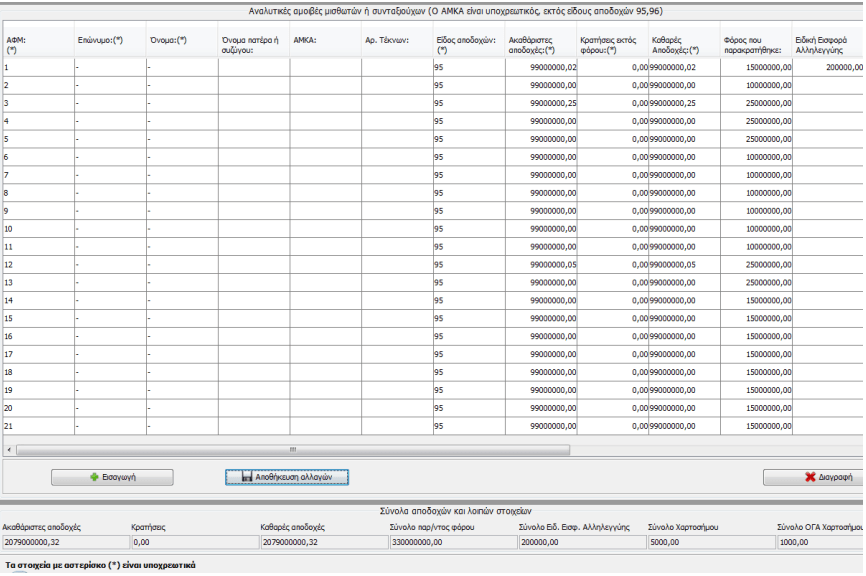
Task: Click row 1 net earnings cell 99000000,02
Action: point(685,67)
